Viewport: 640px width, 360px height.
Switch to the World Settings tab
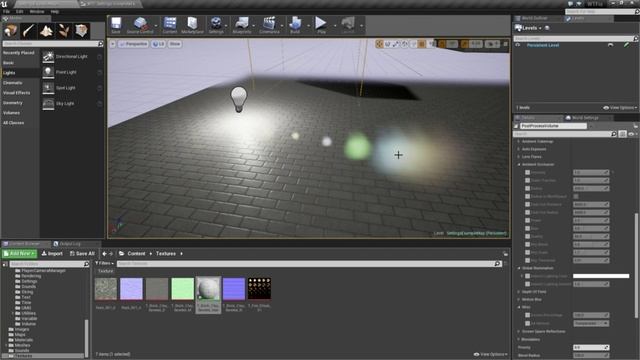point(585,118)
